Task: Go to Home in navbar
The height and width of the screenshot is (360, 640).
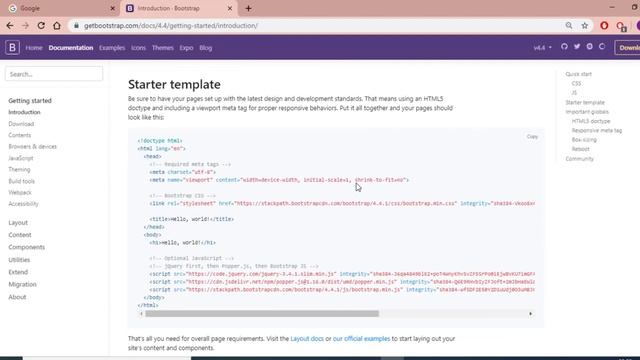Action: (x=34, y=48)
